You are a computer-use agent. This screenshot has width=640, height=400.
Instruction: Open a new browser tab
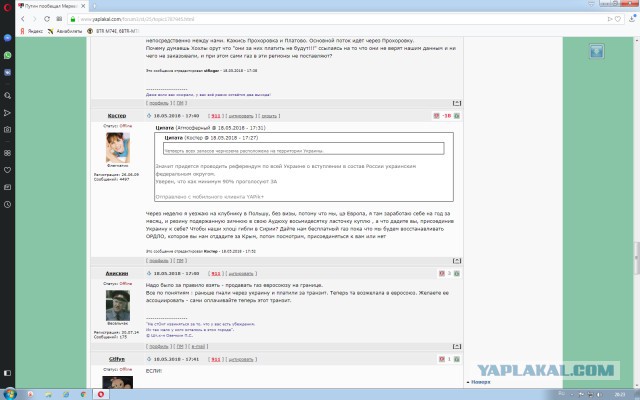click(95, 6)
